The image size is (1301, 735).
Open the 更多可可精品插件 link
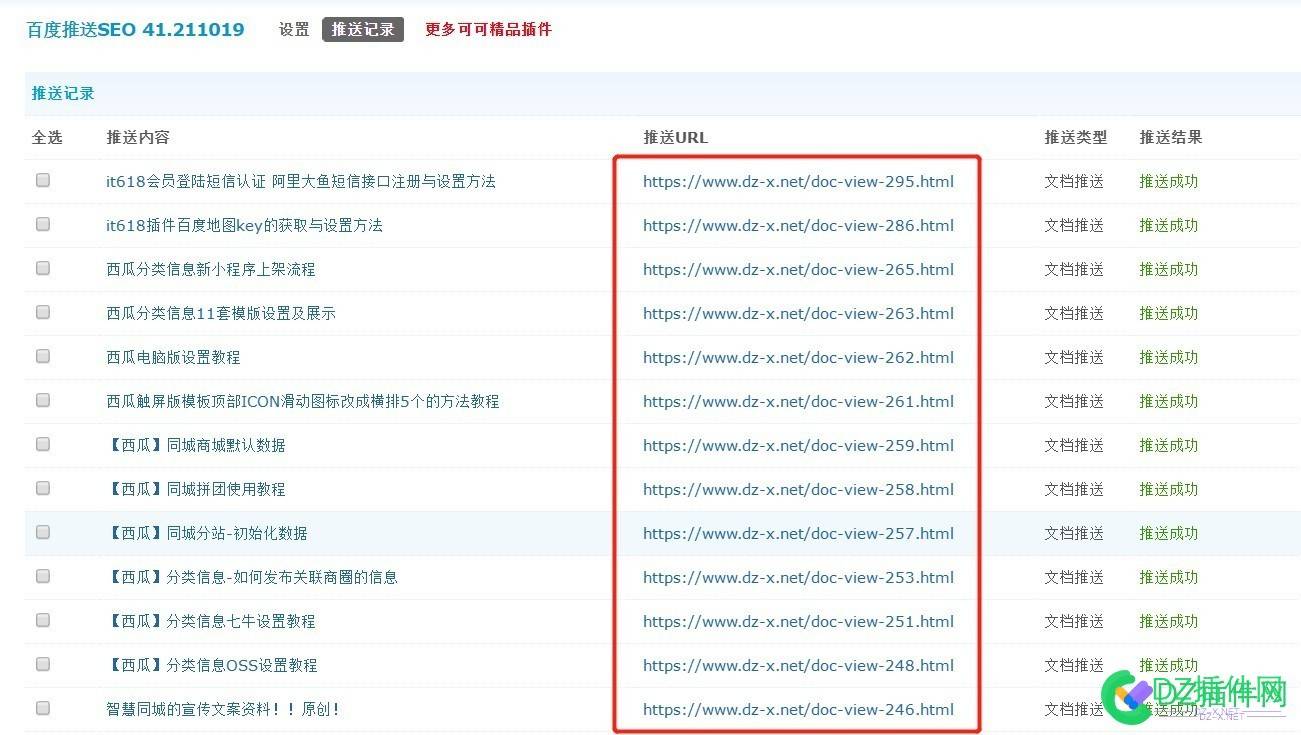(488, 30)
